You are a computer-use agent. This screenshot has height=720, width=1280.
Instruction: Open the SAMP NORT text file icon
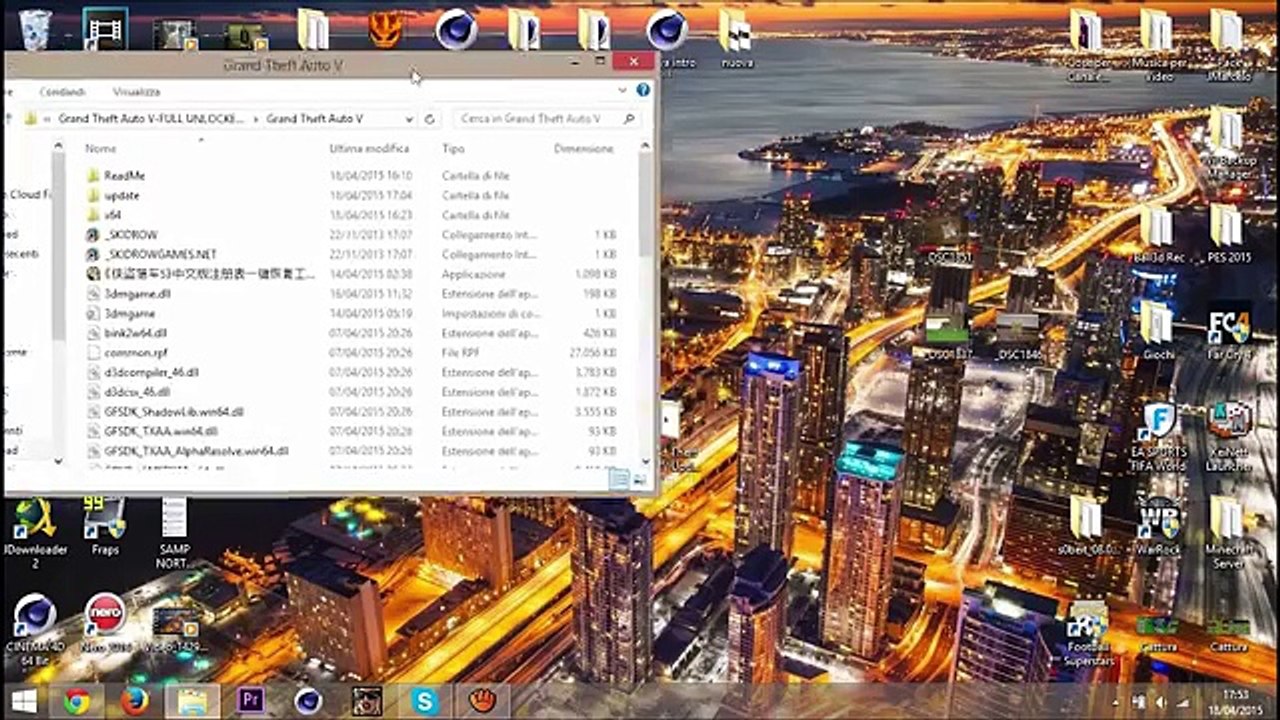point(174,534)
